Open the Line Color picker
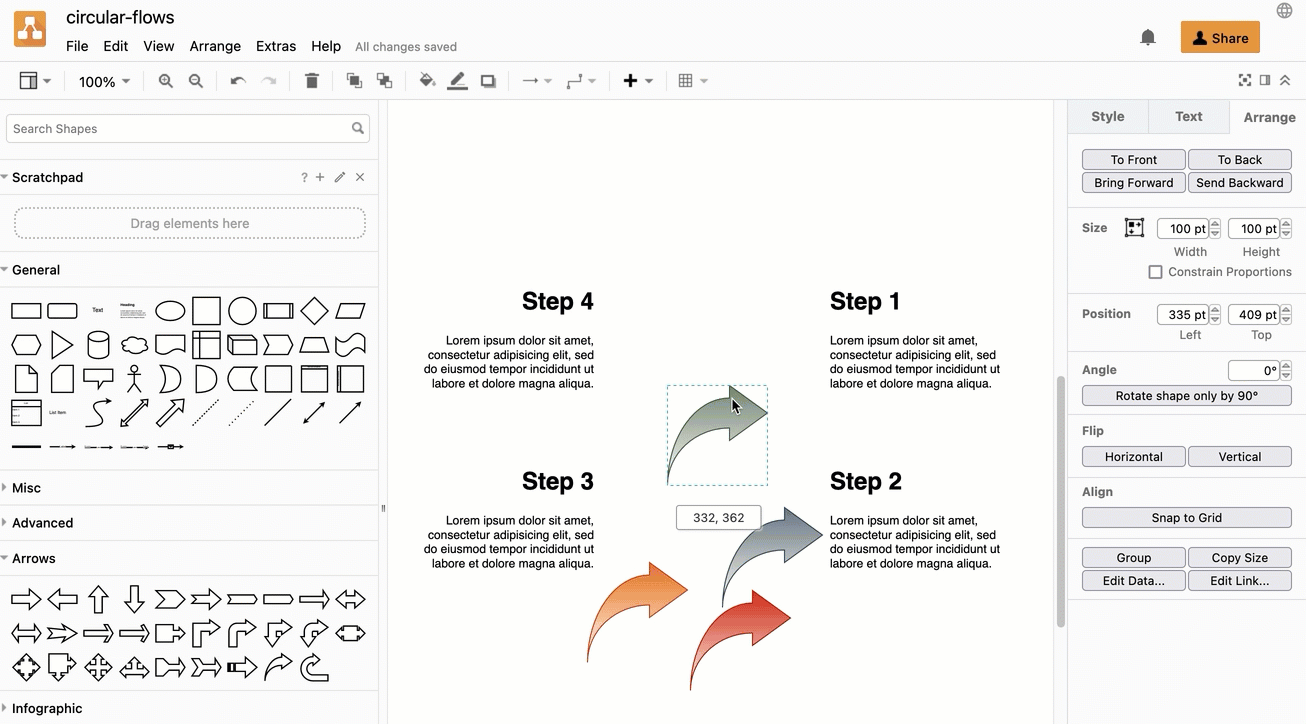This screenshot has height=724, width=1306. [x=457, y=80]
